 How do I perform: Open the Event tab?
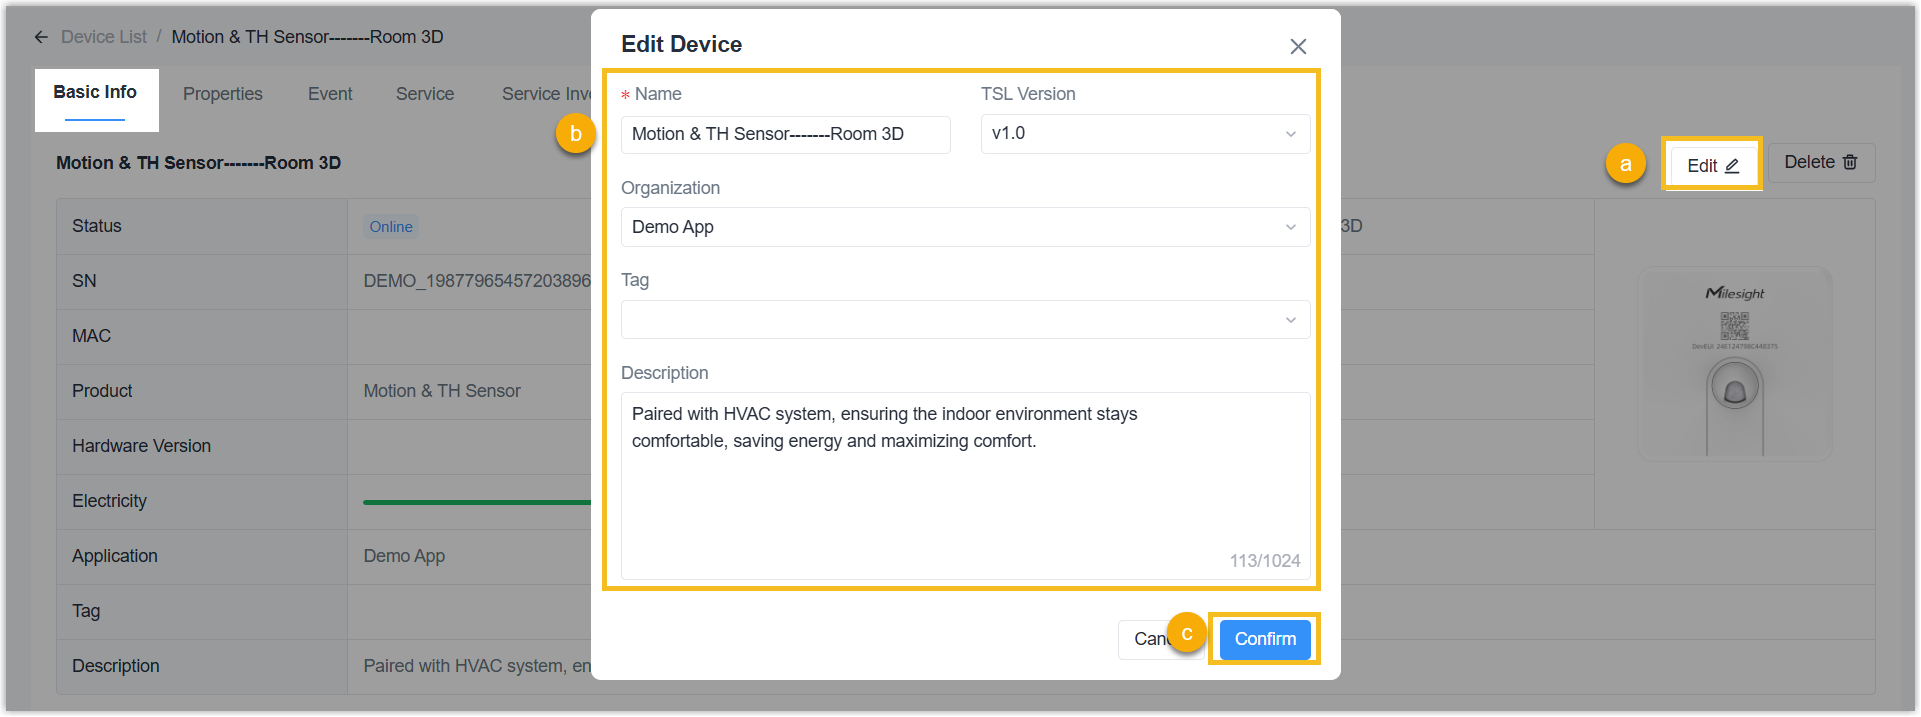(330, 94)
